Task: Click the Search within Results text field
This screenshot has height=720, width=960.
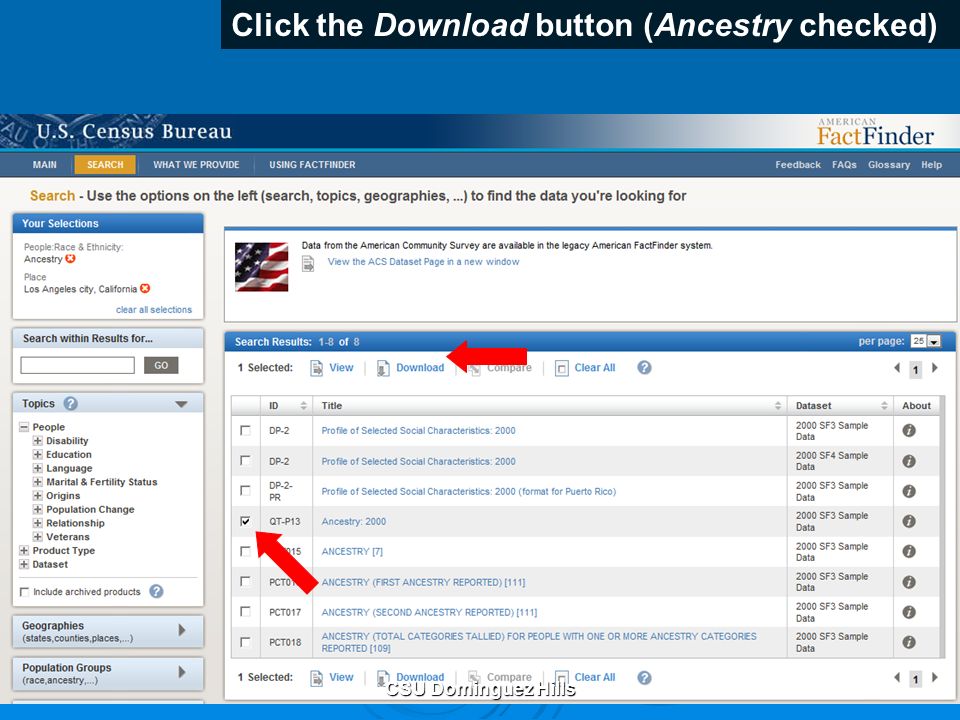Action: (x=77, y=366)
